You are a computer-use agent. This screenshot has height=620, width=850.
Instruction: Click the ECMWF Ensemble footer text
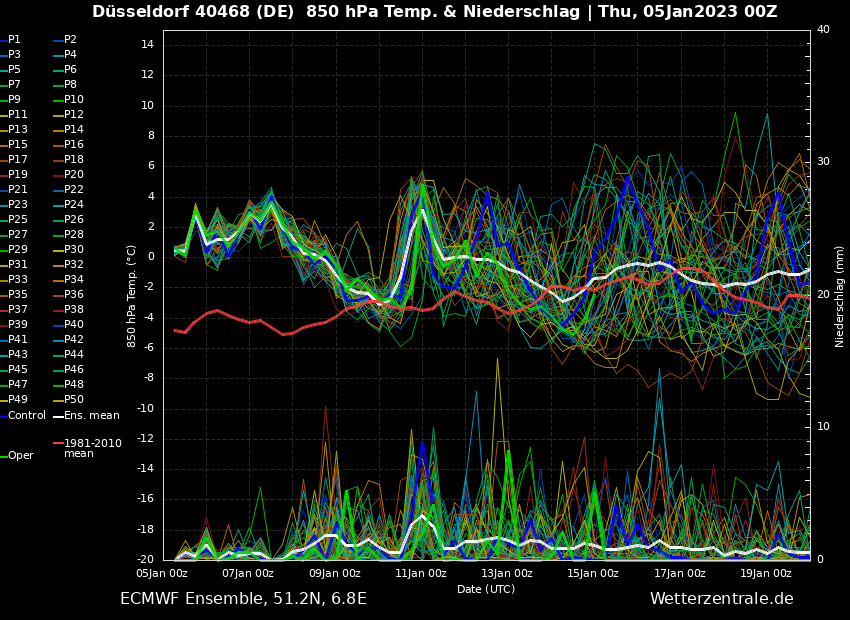point(243,599)
